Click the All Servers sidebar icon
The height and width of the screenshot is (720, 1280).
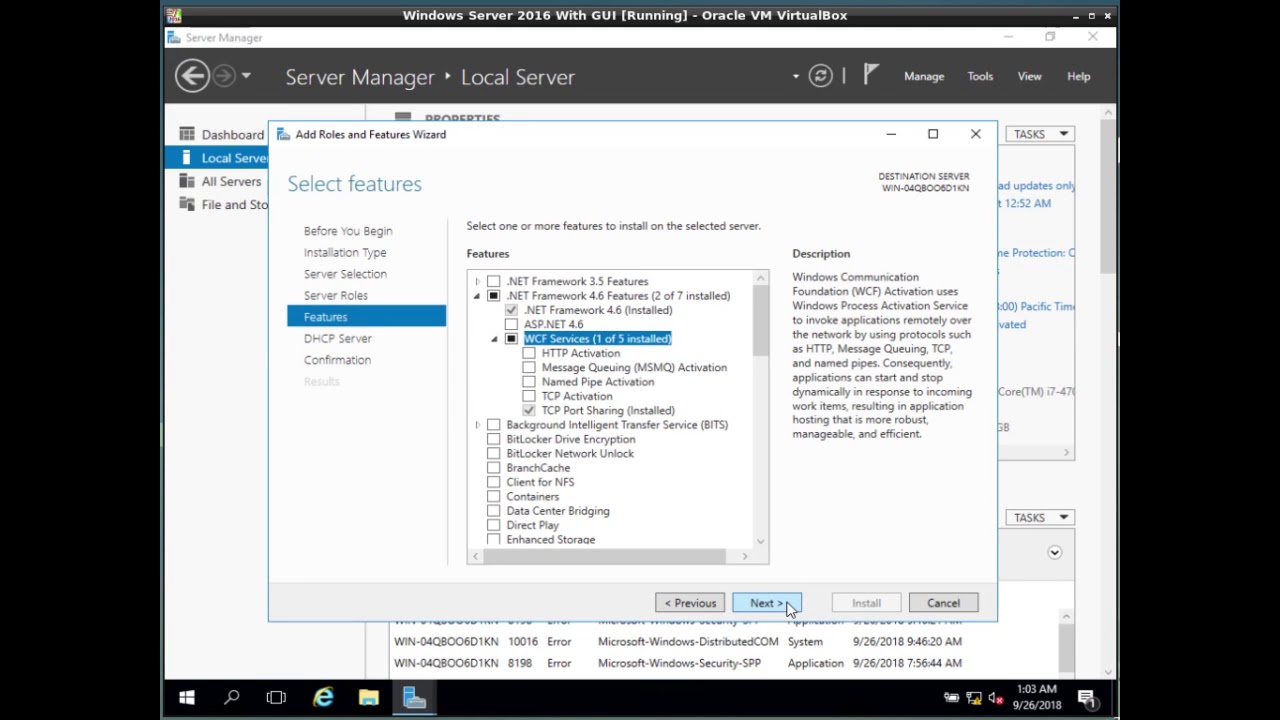tap(187, 181)
